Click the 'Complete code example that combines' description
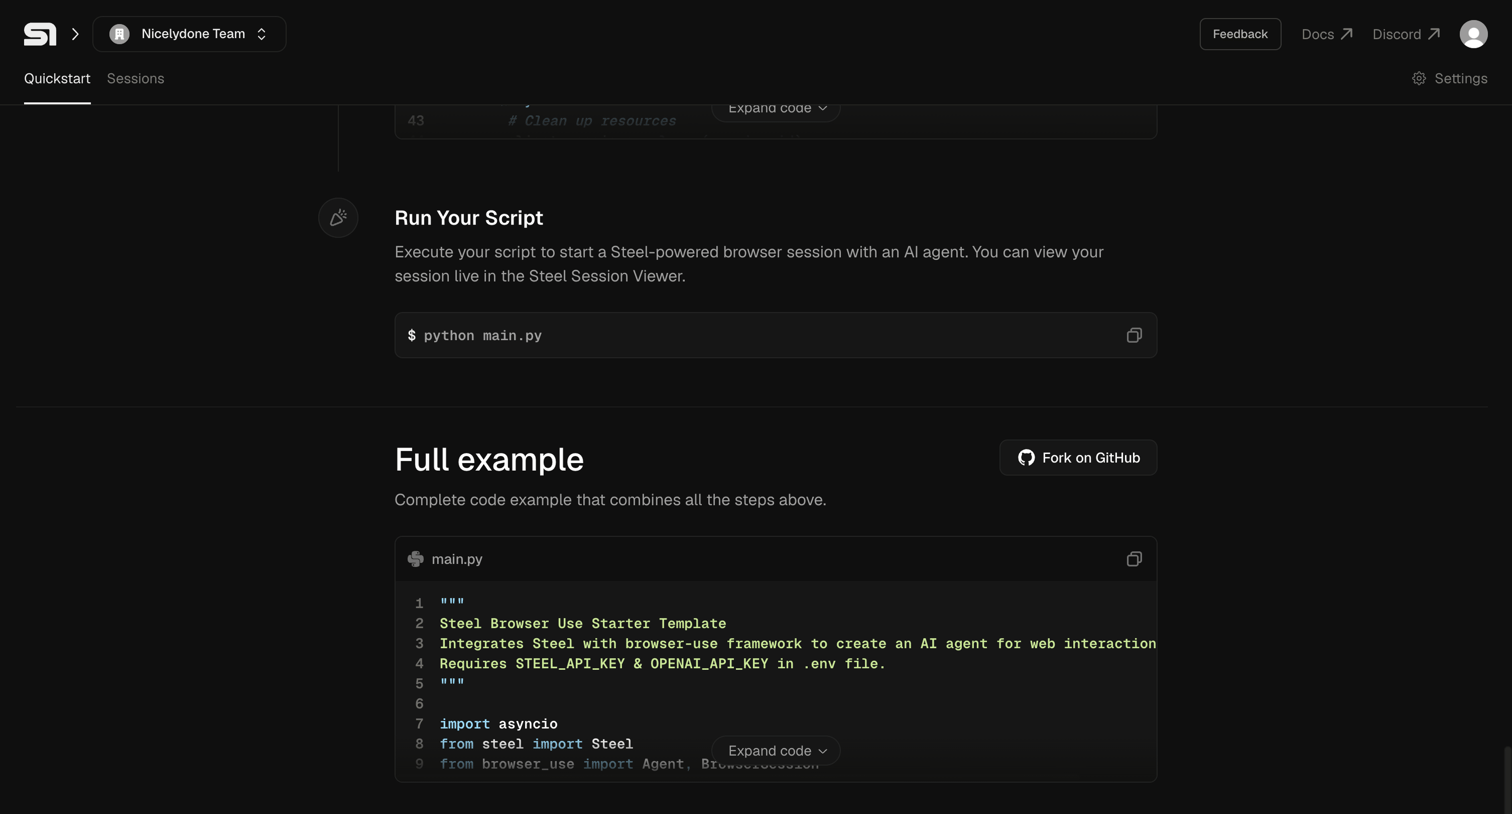 click(610, 500)
